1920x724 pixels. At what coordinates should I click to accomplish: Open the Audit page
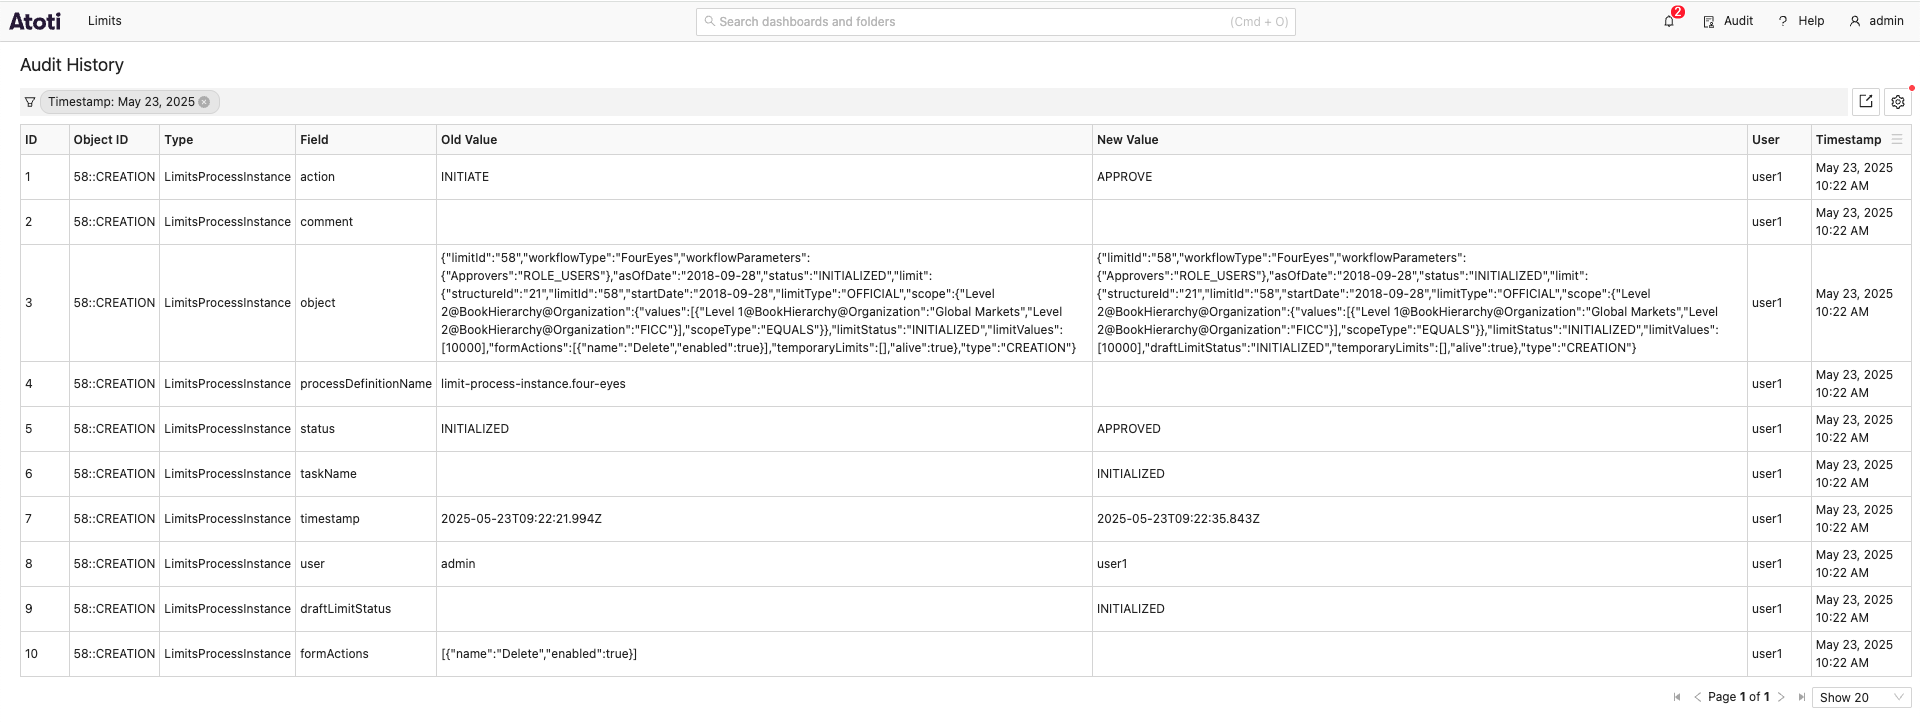pos(1728,21)
